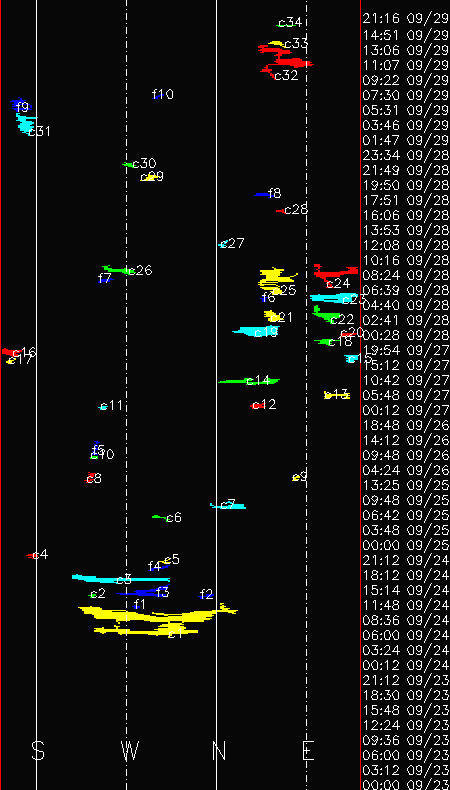Select the green c26 event streak
450x790 pixels.
tap(116, 270)
